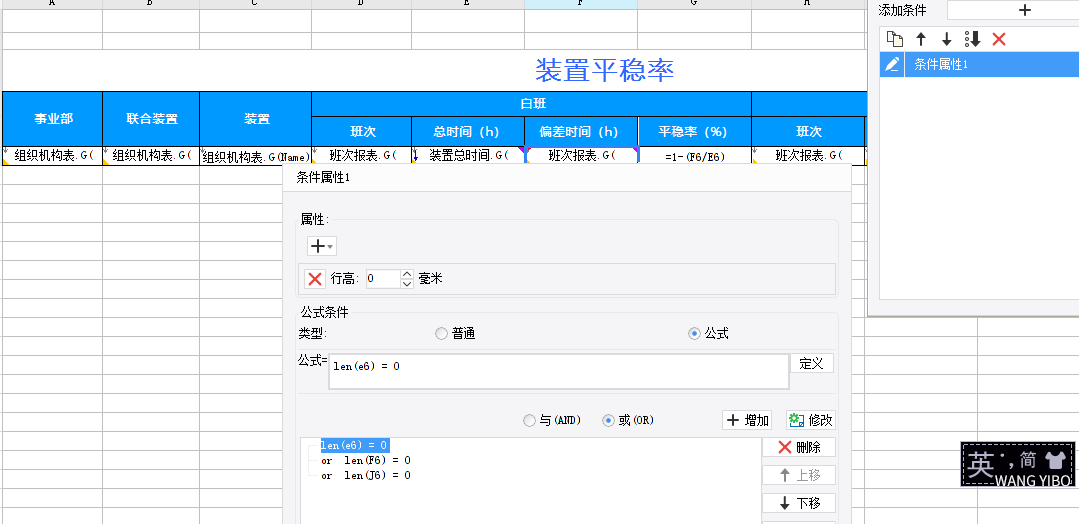Click the 总时间（h） header cell
This screenshot has width=1079, height=524.
(468, 132)
